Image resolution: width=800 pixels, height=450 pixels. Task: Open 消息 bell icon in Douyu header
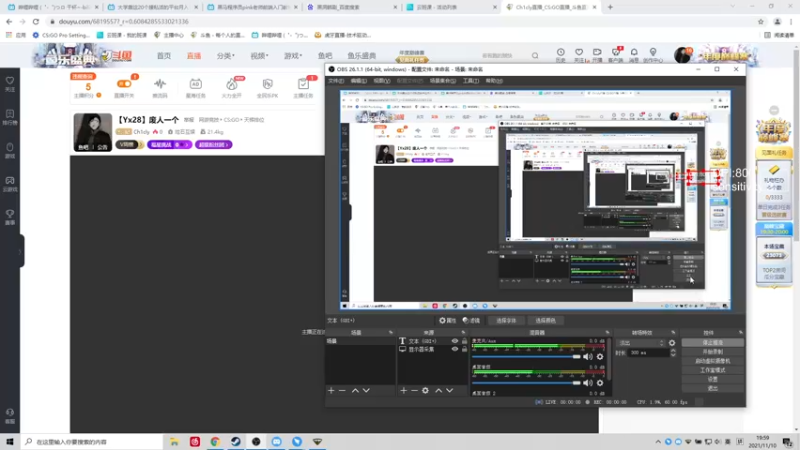[x=634, y=55]
